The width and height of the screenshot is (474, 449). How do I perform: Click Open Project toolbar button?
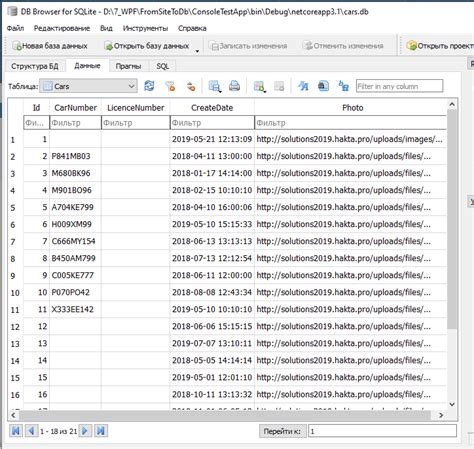440,46
